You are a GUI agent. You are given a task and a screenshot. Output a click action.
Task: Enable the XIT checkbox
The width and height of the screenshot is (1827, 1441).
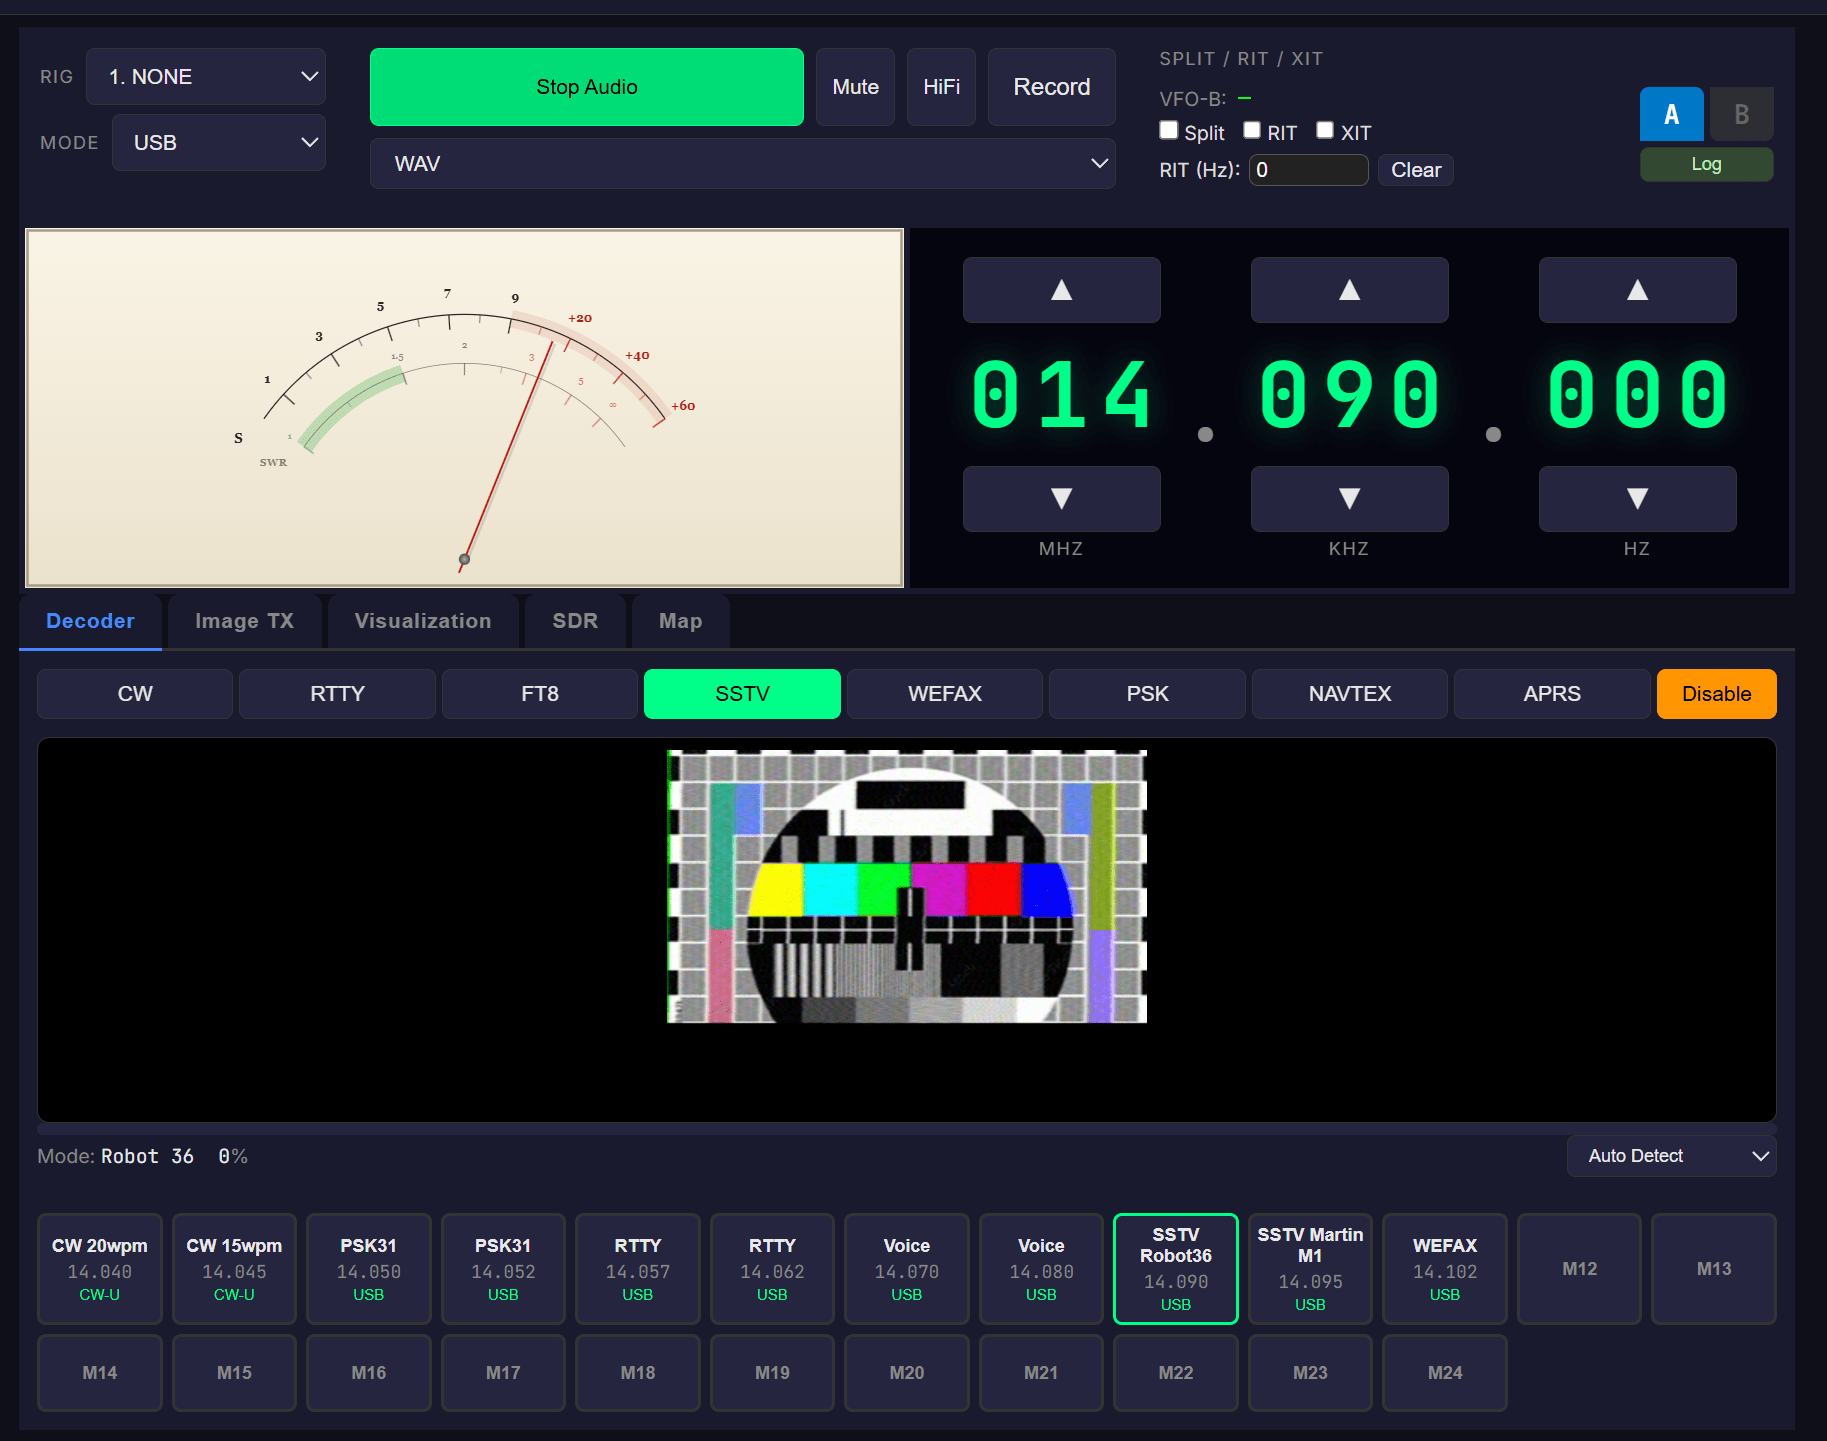[x=1325, y=130]
